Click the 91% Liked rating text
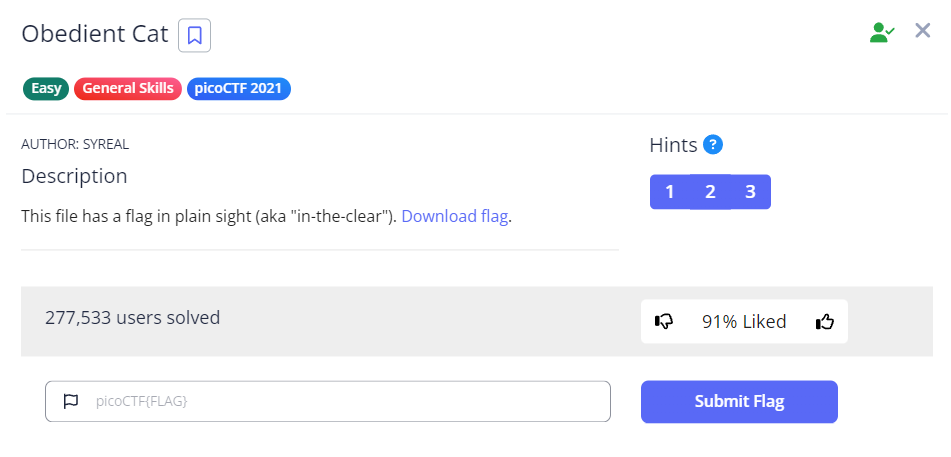 743,322
